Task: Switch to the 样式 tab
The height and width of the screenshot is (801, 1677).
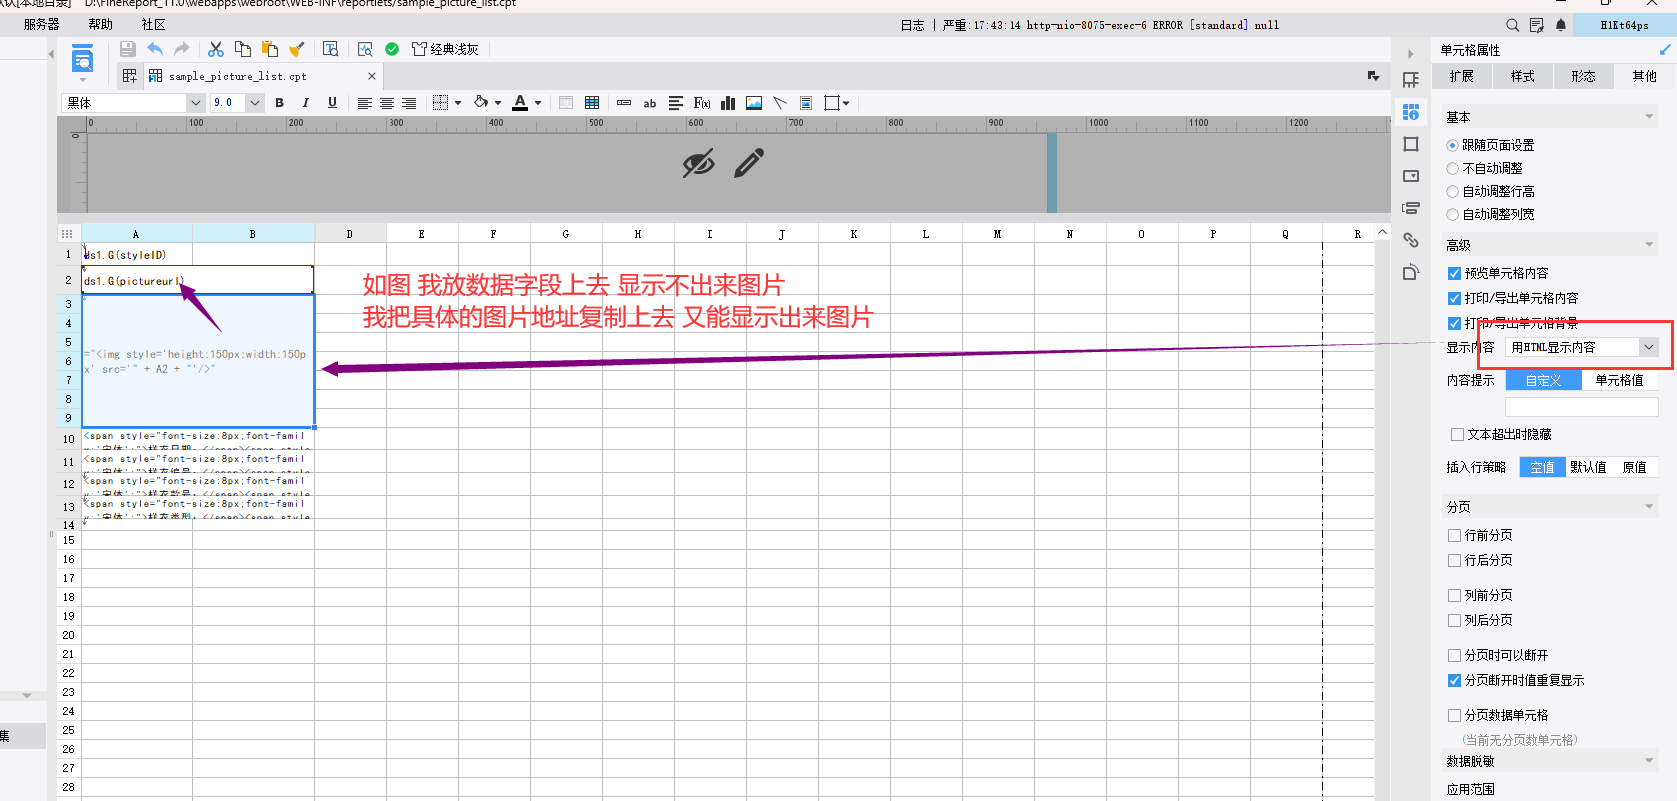Action: 1522,76
